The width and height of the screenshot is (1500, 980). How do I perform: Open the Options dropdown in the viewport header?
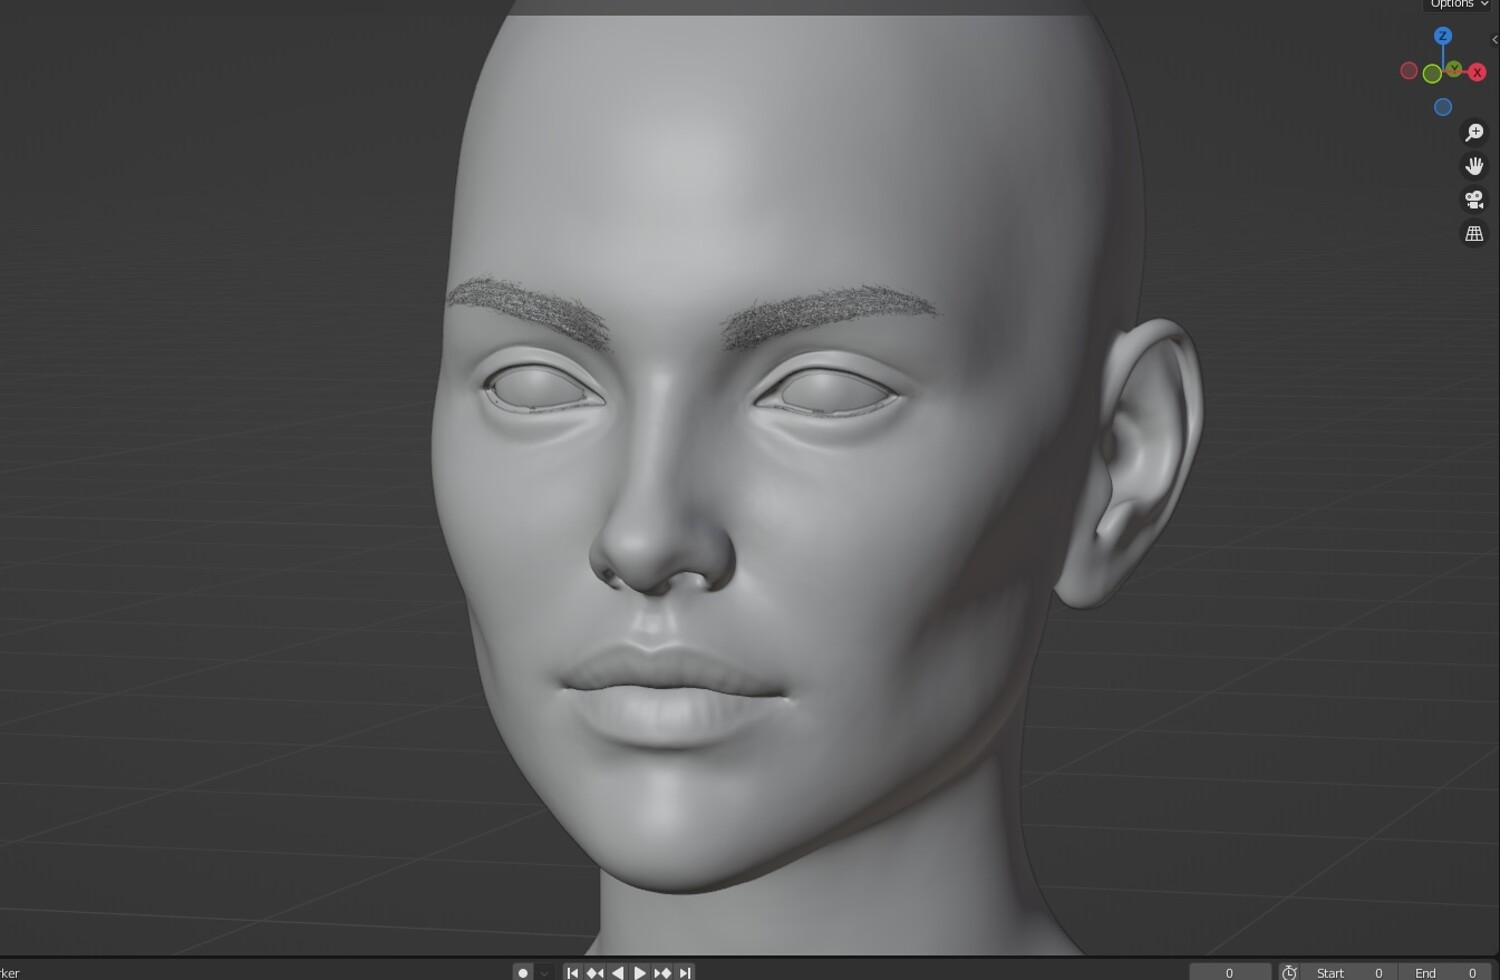tap(1459, 5)
